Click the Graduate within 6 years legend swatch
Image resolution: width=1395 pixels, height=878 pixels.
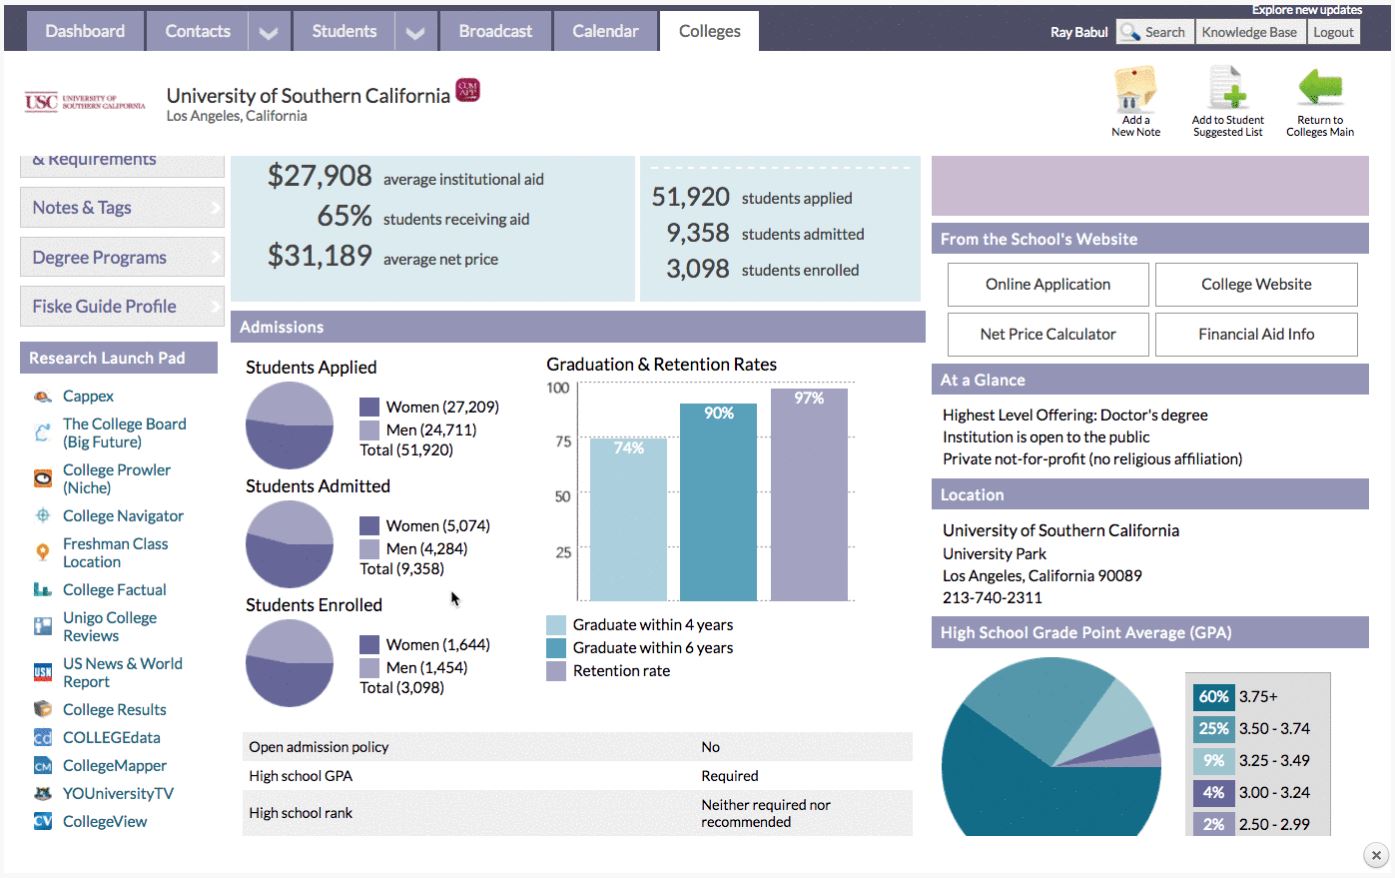[556, 648]
